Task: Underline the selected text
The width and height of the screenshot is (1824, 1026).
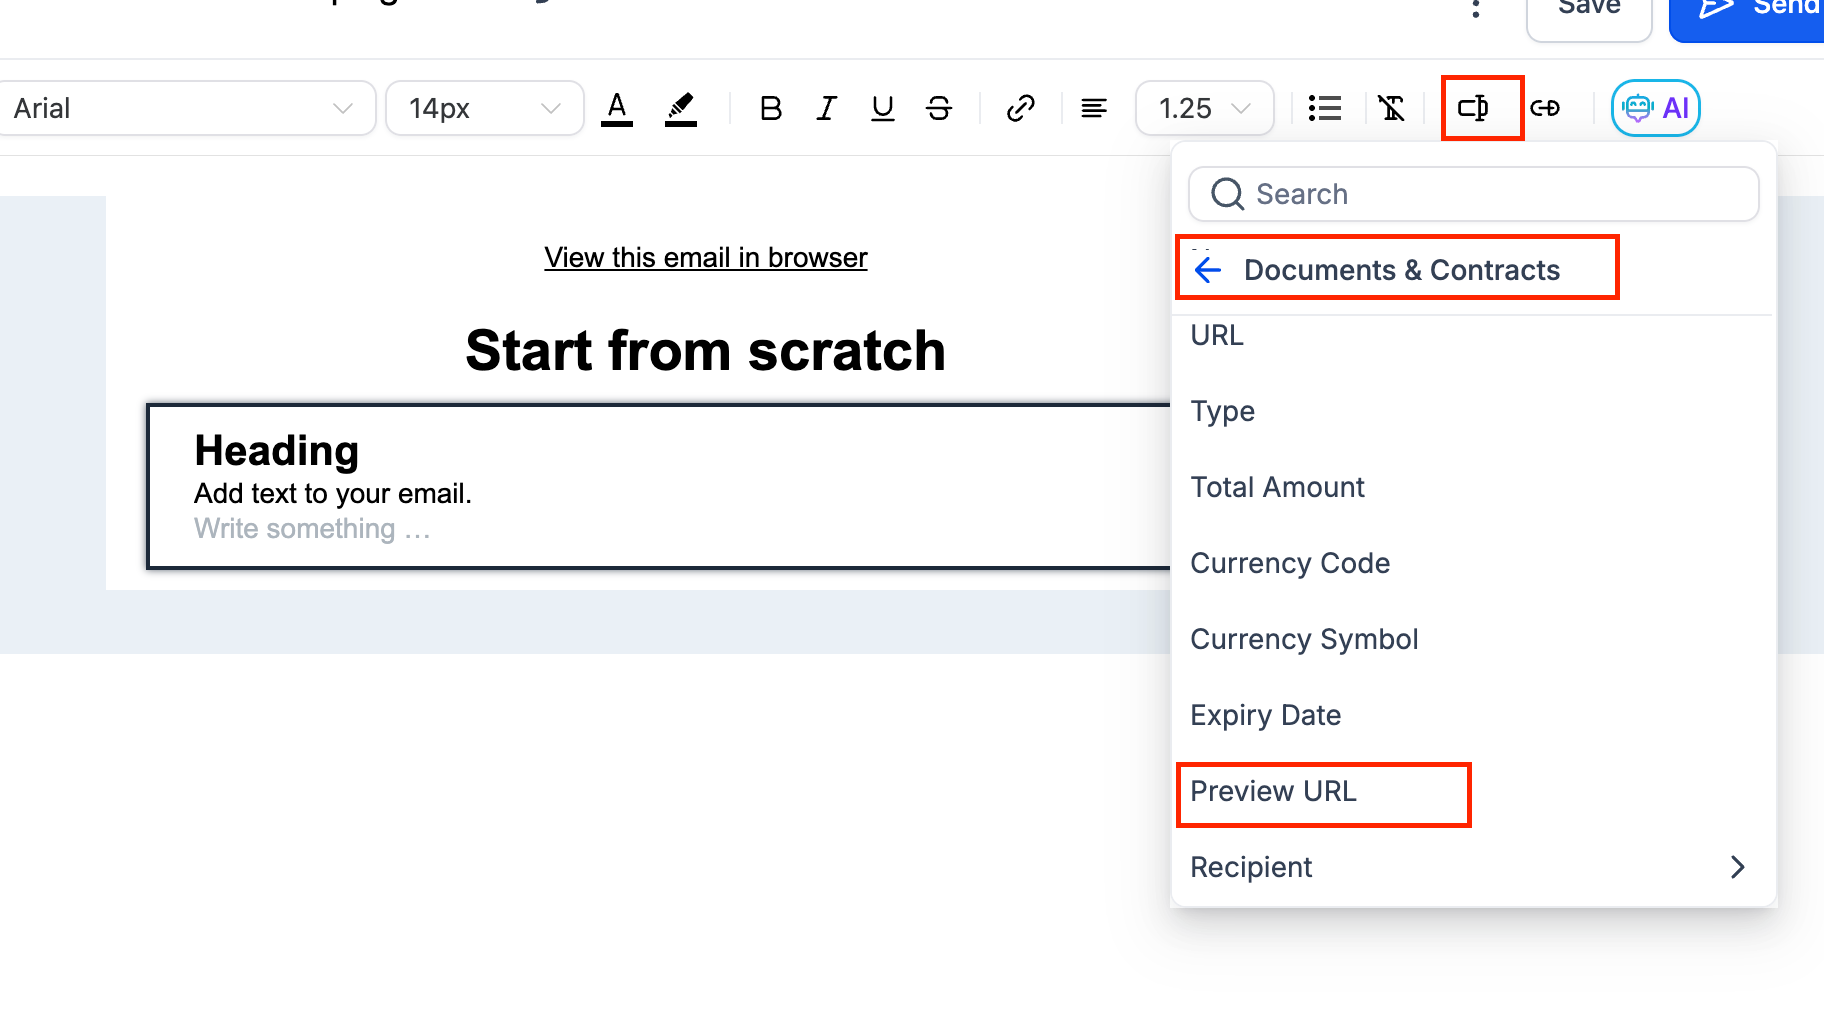Action: click(x=882, y=108)
